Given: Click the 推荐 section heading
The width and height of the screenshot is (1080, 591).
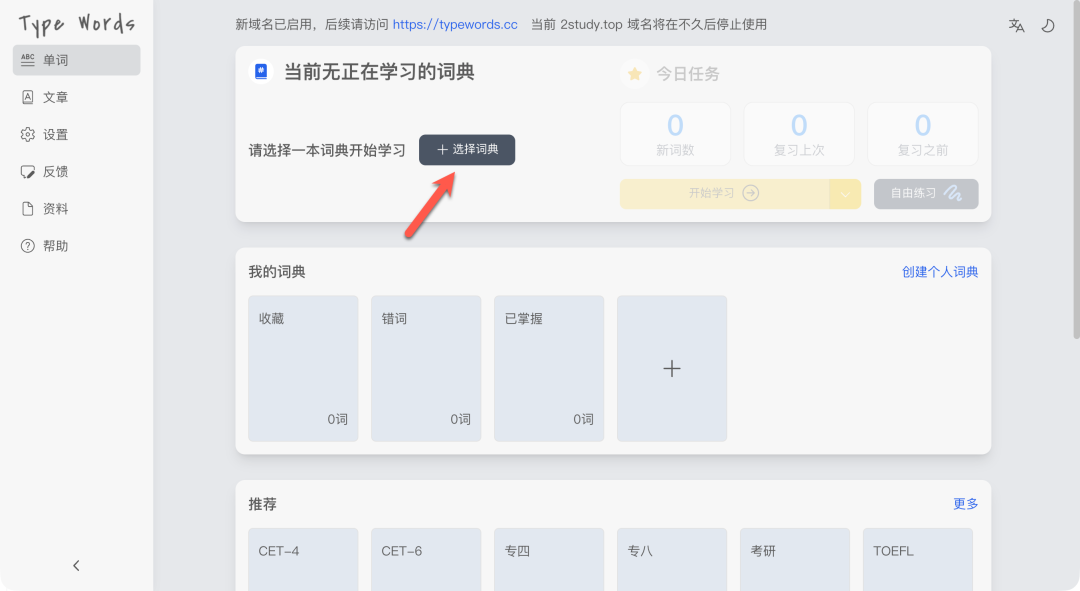Looking at the screenshot, I should click(262, 504).
